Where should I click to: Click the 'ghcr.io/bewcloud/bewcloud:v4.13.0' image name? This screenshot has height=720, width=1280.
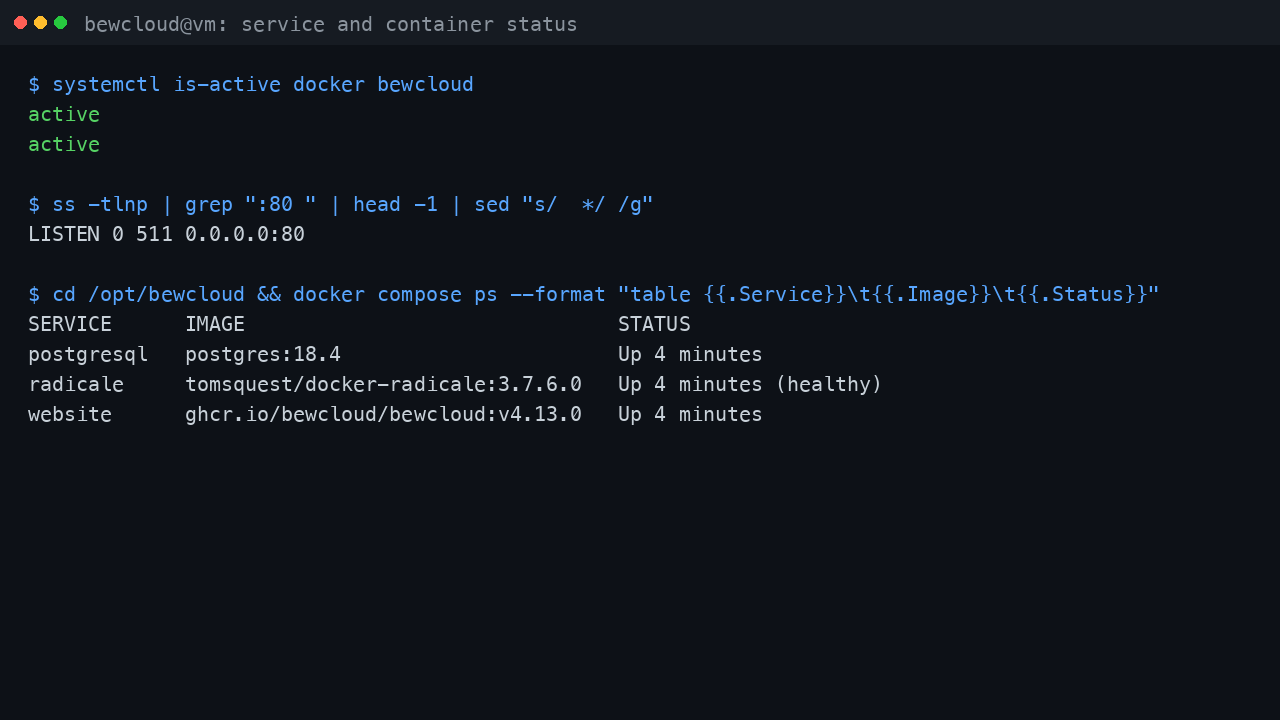pos(383,415)
